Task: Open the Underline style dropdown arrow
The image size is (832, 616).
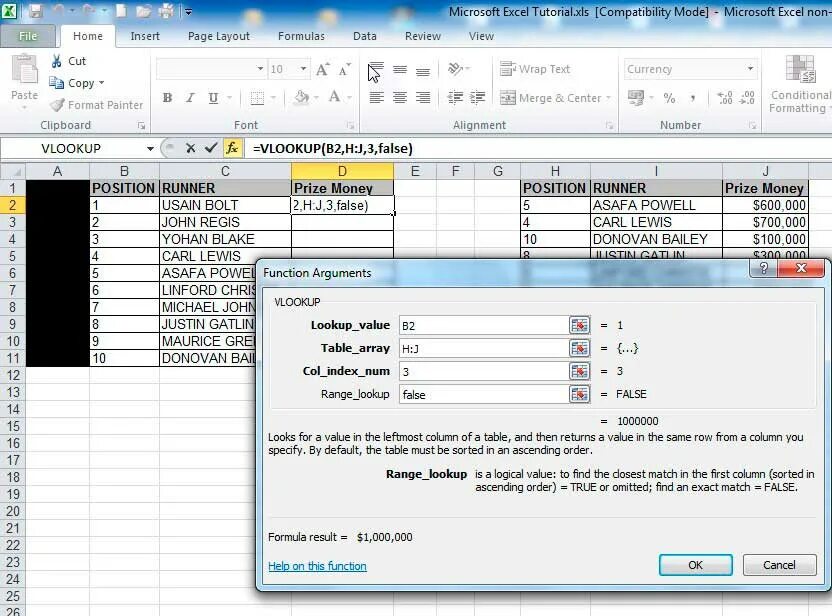Action: pyautogui.click(x=229, y=98)
